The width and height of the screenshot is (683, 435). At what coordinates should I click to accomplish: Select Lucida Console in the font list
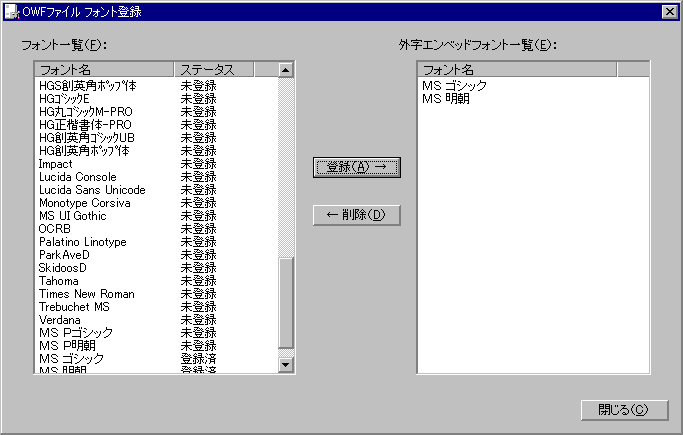pos(78,177)
